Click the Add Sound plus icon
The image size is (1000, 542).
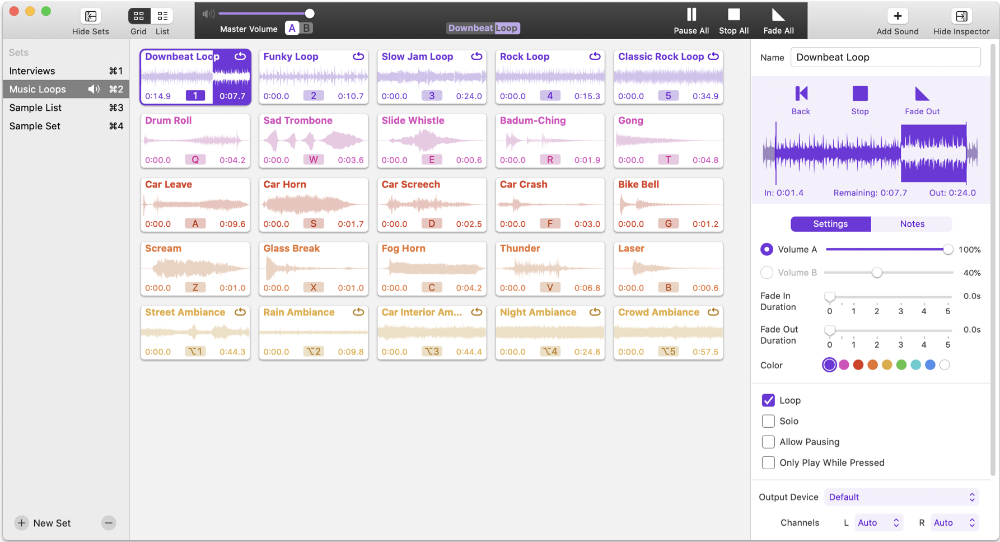point(897,16)
